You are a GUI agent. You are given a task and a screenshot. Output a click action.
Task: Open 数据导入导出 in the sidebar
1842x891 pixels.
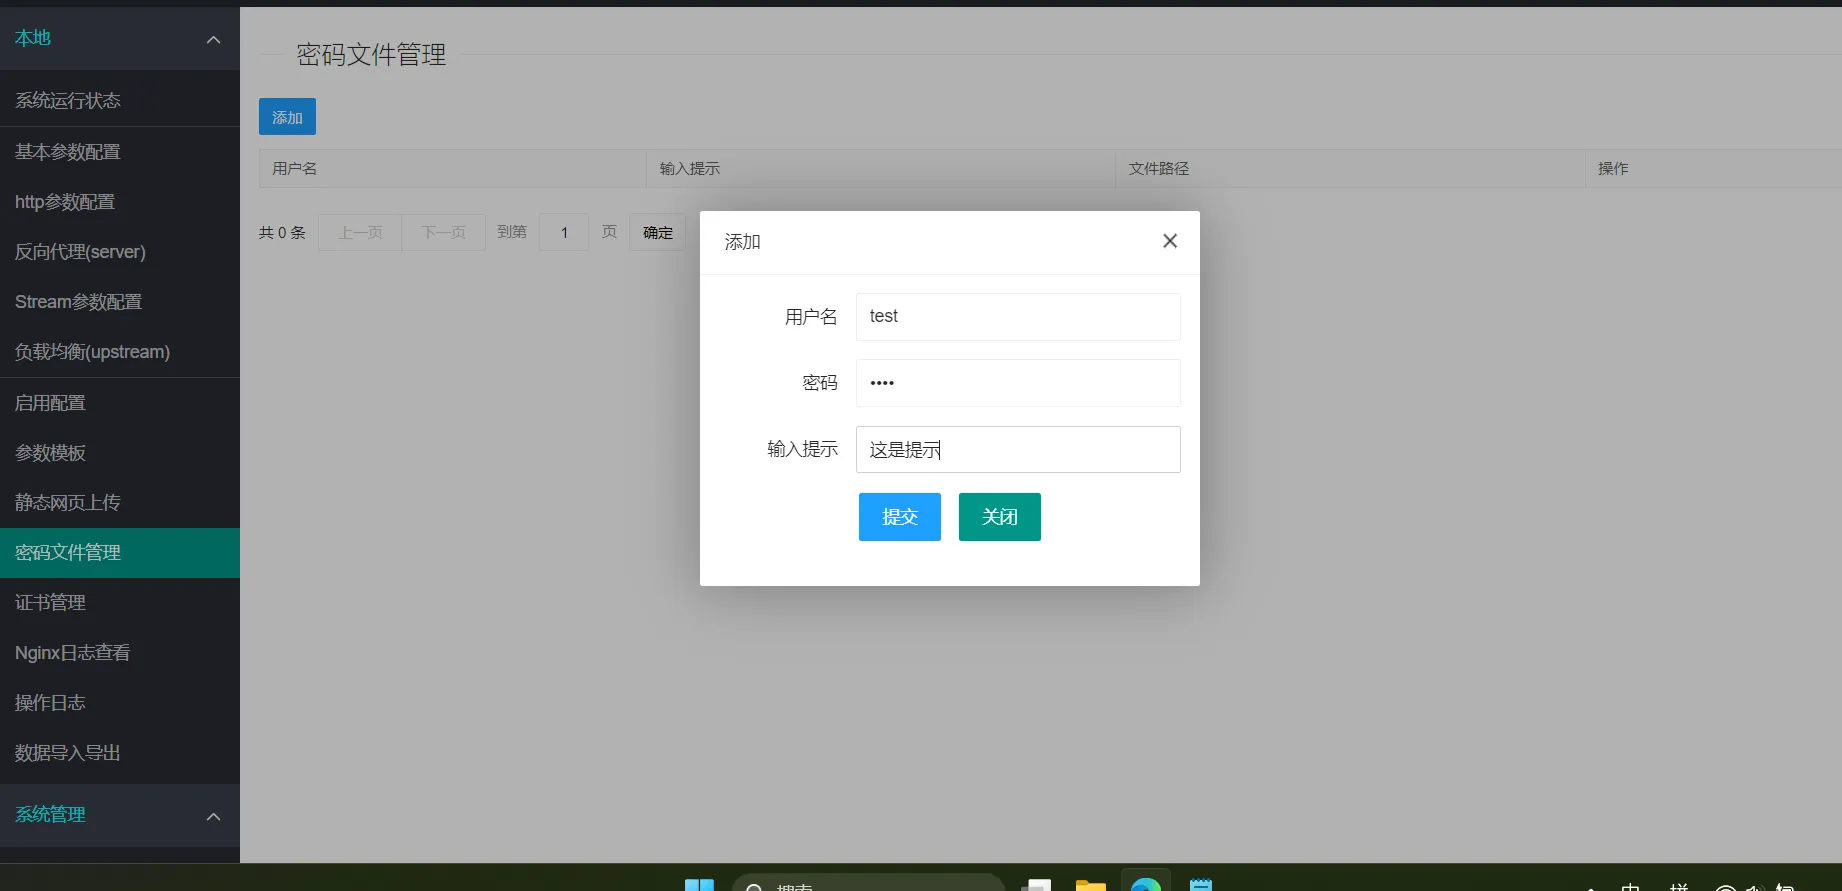(120, 753)
